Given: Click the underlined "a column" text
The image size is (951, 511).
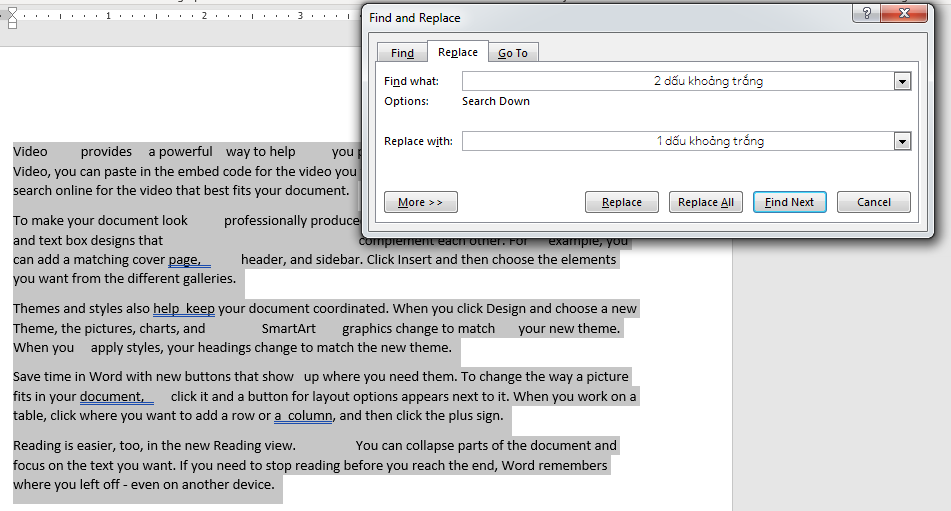Looking at the screenshot, I should [304, 416].
